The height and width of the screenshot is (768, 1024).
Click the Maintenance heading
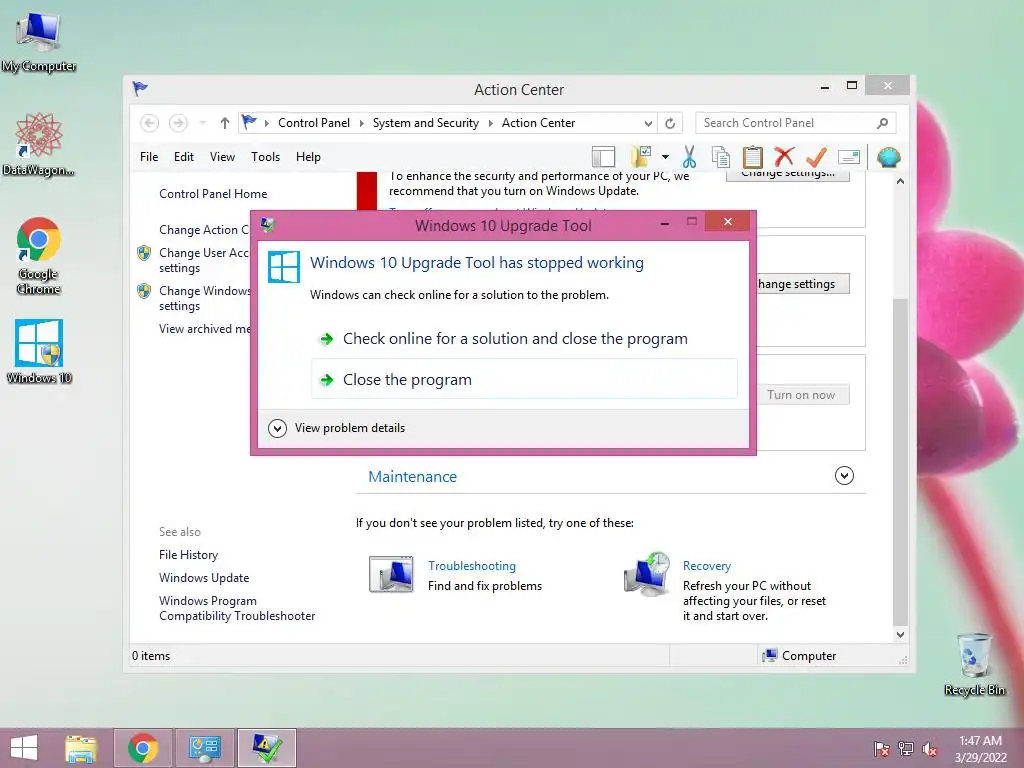pos(413,477)
